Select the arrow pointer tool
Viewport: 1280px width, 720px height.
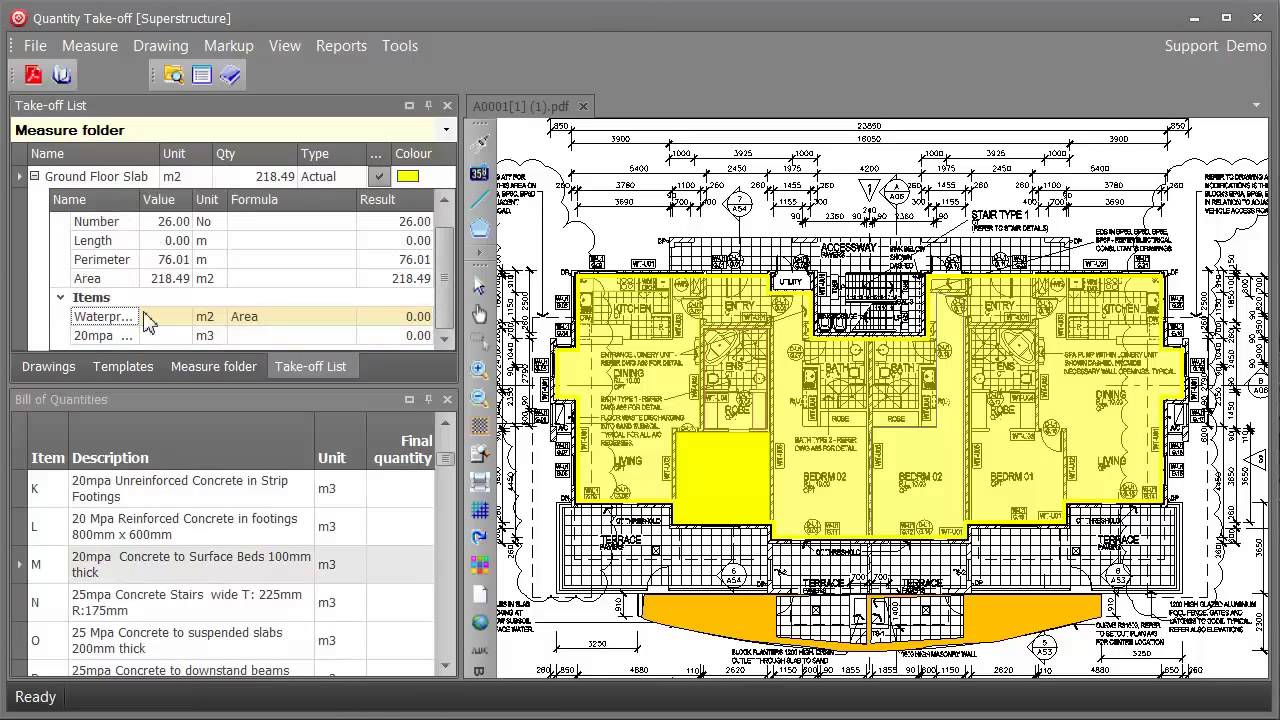[480, 287]
